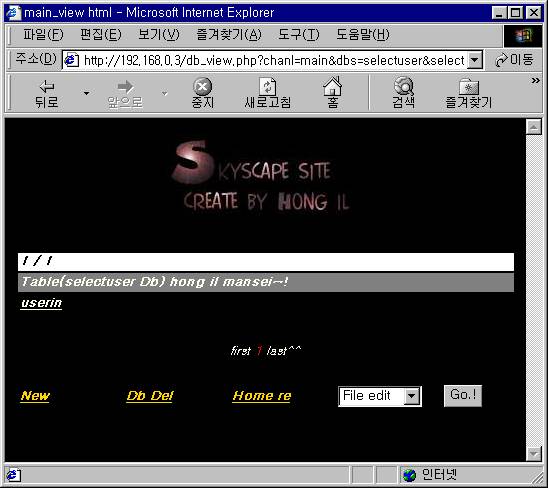Viewport: 548px width, 488px height.
Task: Open the 즐겨찾기(A) menu
Action: [x=229, y=34]
